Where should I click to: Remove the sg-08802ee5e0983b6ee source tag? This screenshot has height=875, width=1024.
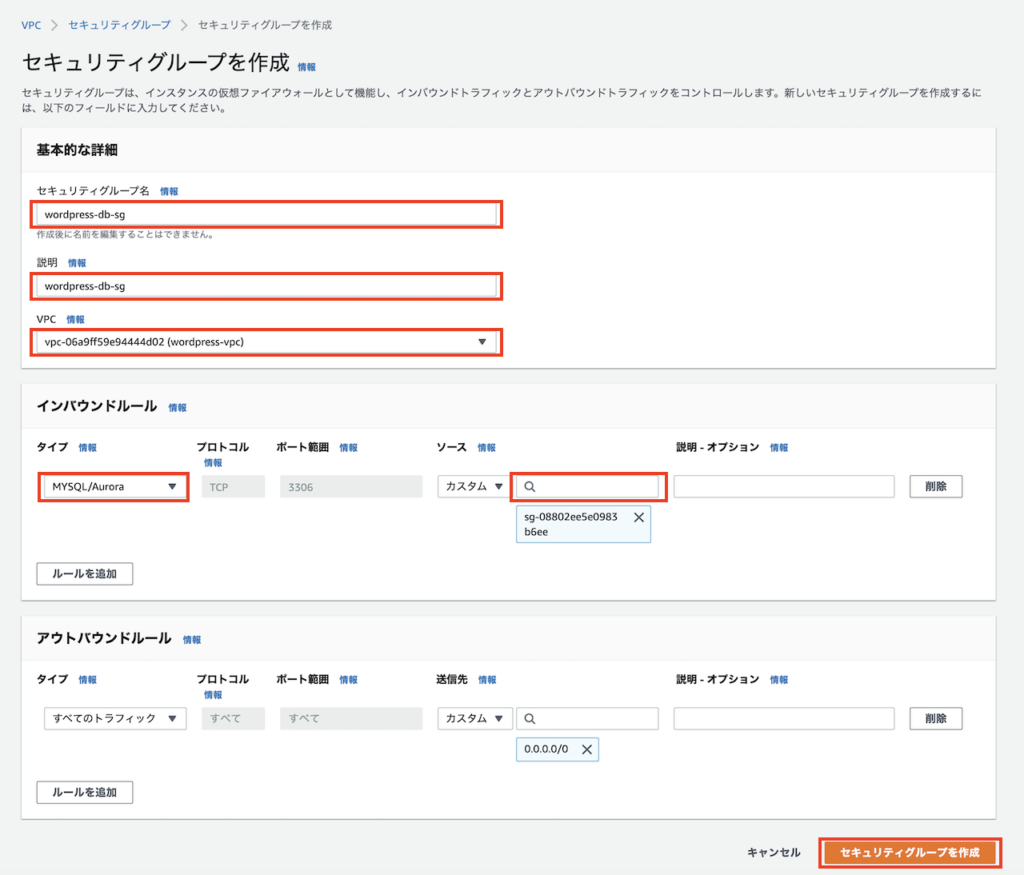coord(638,518)
